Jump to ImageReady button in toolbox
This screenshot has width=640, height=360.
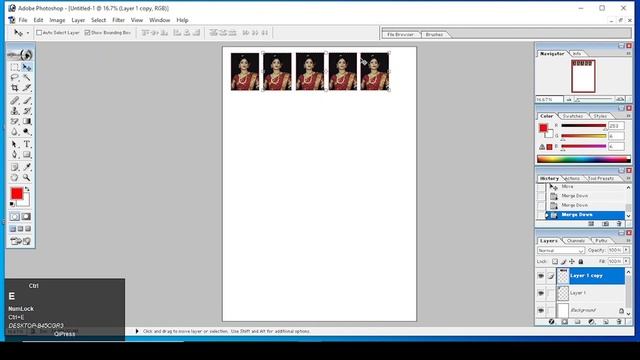click(x=20, y=241)
